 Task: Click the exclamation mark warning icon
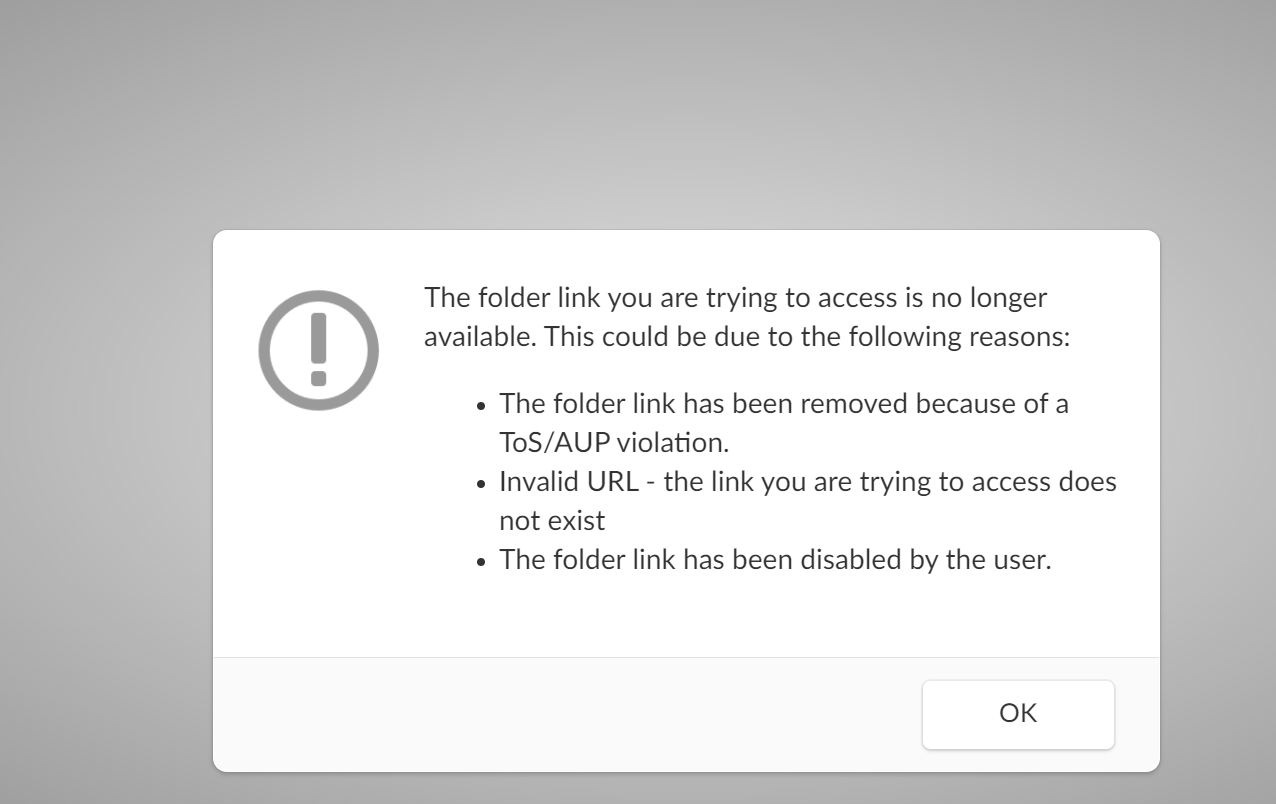(318, 350)
